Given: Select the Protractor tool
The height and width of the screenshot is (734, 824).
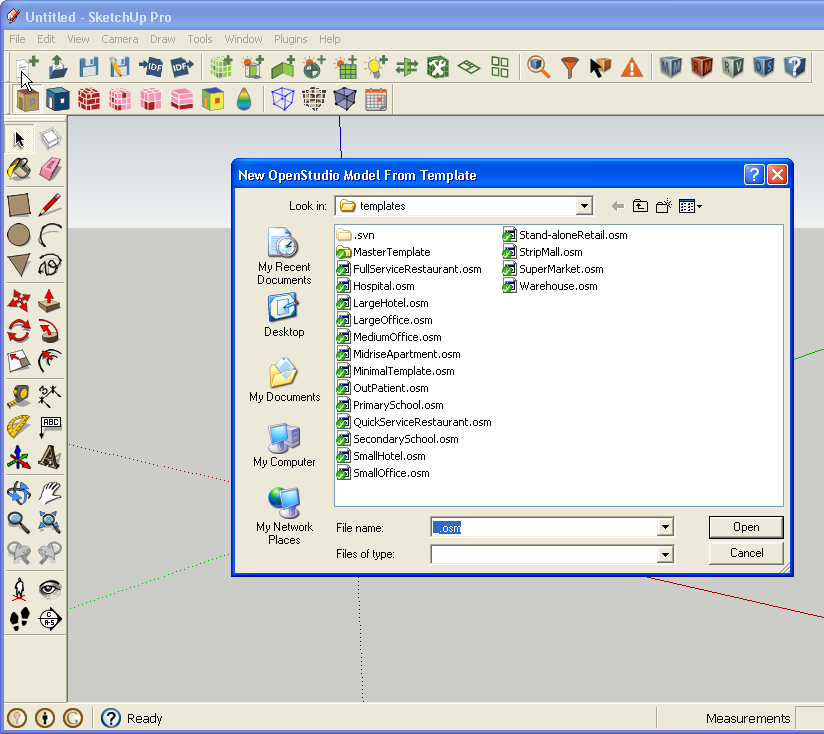Looking at the screenshot, I should tap(19, 426).
